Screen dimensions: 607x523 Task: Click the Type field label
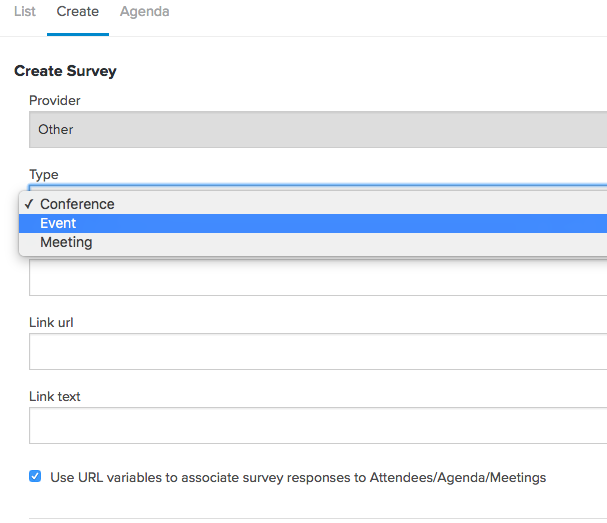(x=44, y=175)
